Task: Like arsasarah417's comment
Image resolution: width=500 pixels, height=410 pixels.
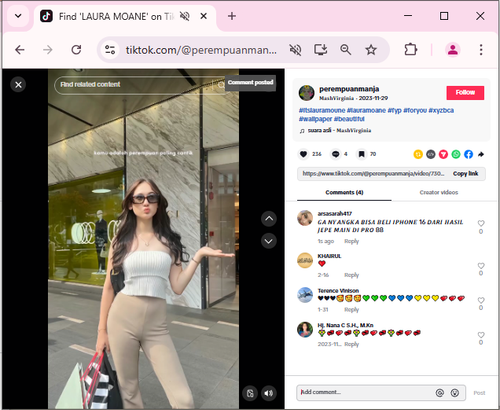Action: click(x=481, y=223)
